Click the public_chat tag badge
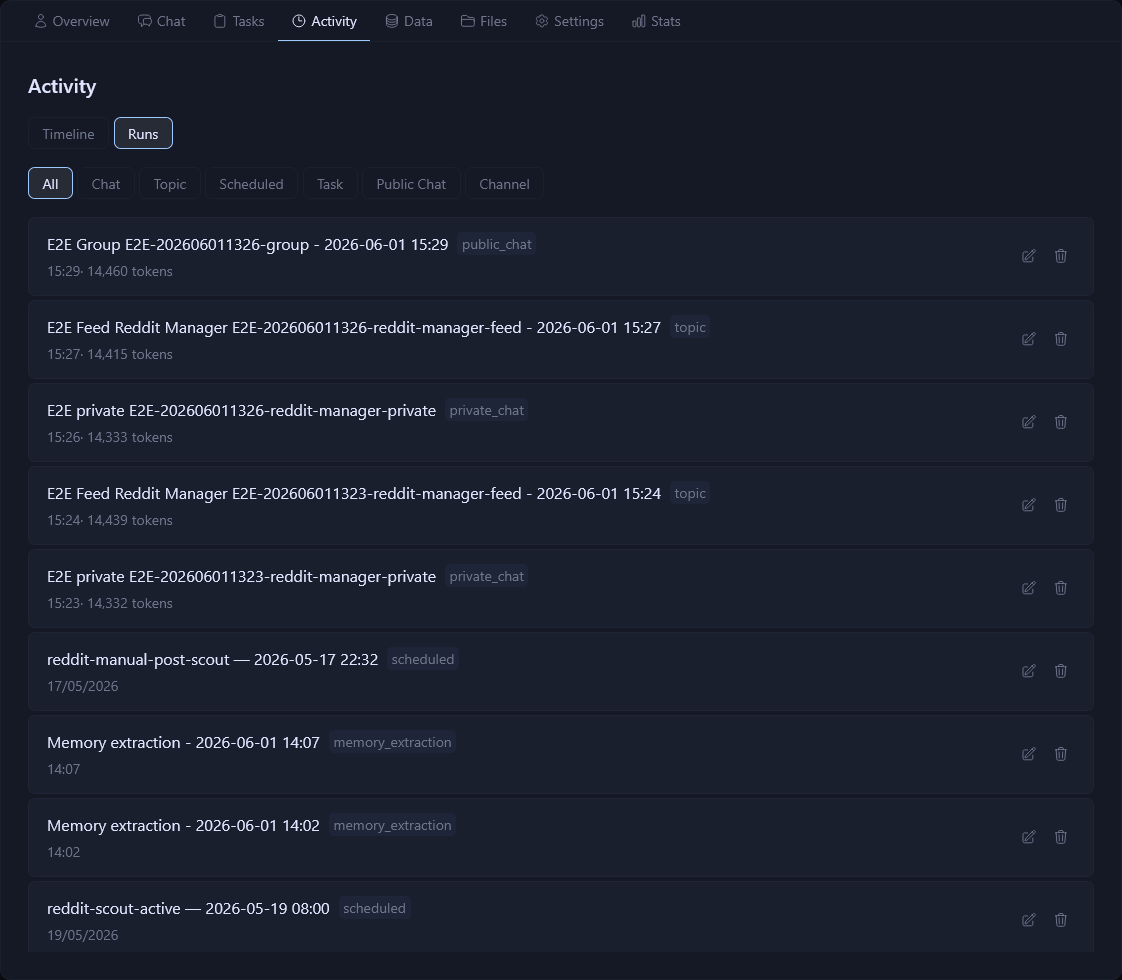The height and width of the screenshot is (980, 1122). (497, 244)
